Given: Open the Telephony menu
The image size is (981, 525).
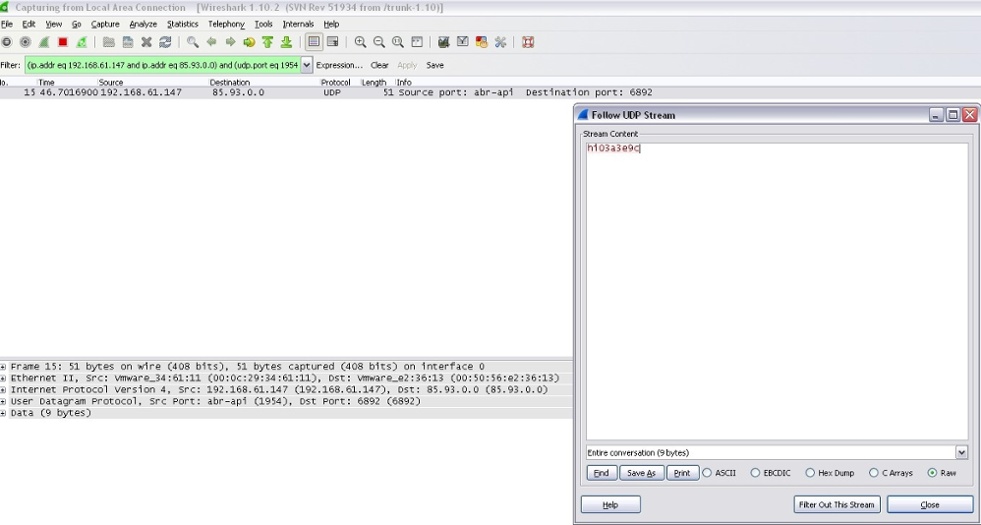Looking at the screenshot, I should [226, 24].
